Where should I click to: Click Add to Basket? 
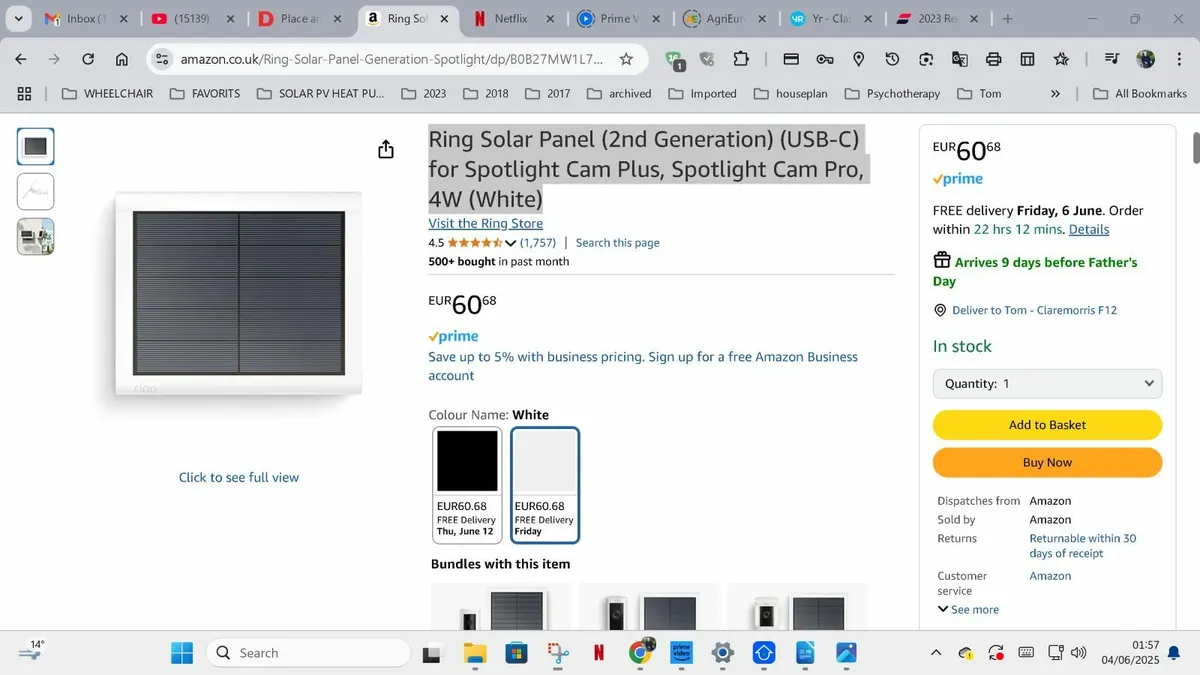click(1047, 425)
